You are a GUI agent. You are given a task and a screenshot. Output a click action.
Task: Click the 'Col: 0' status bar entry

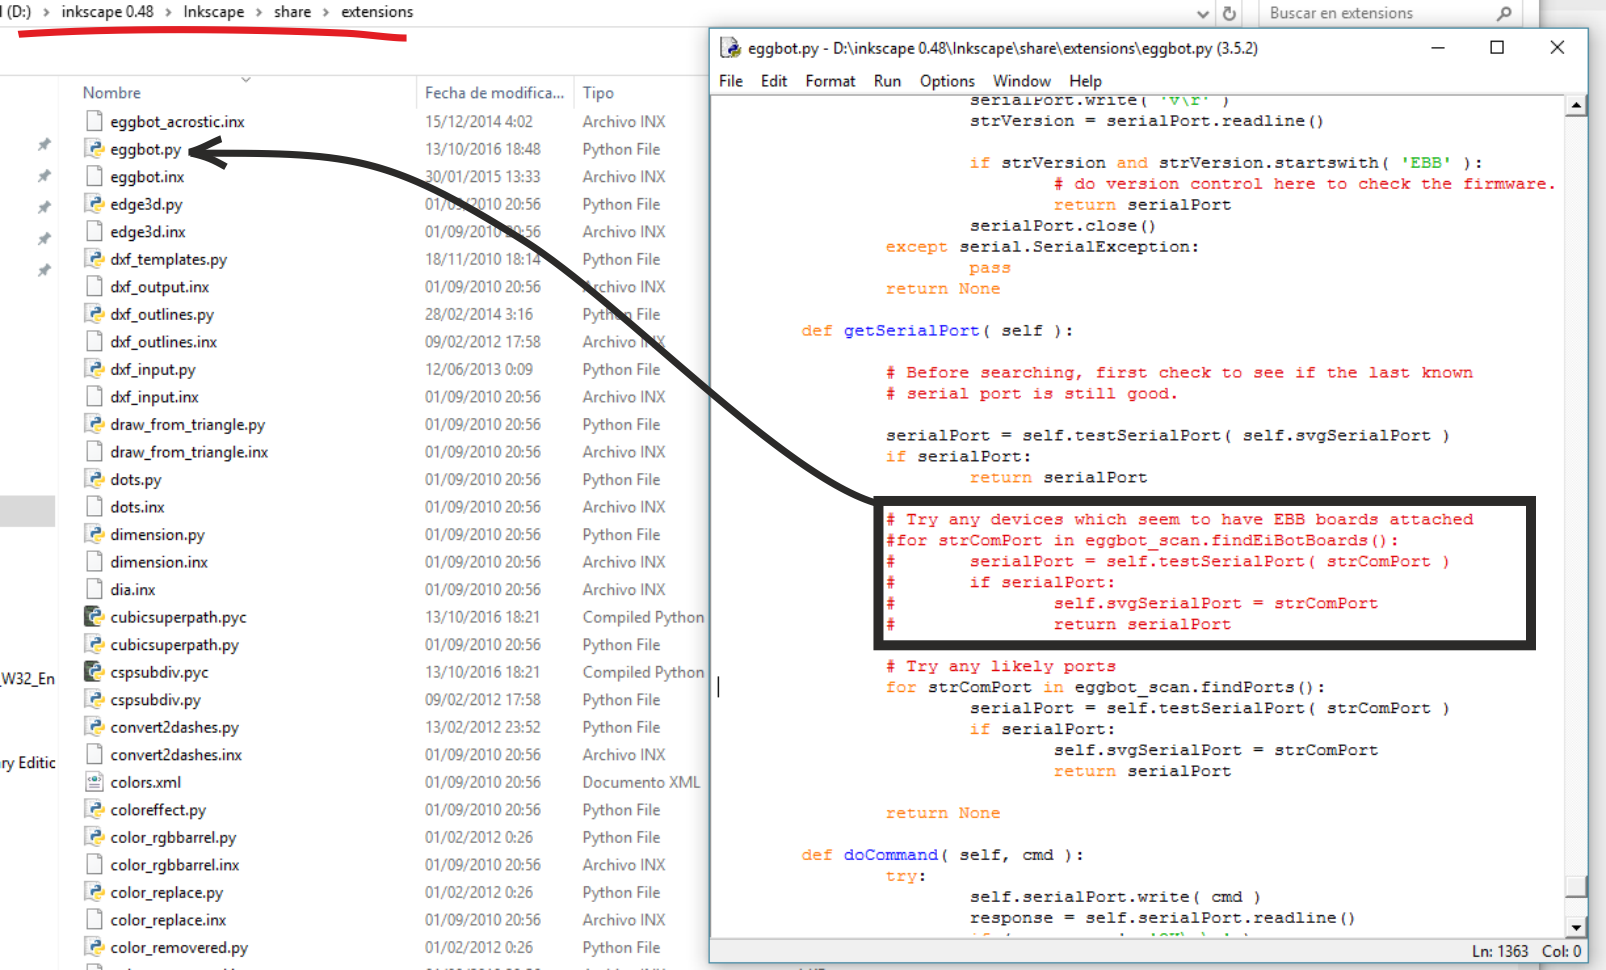pyautogui.click(x=1561, y=951)
